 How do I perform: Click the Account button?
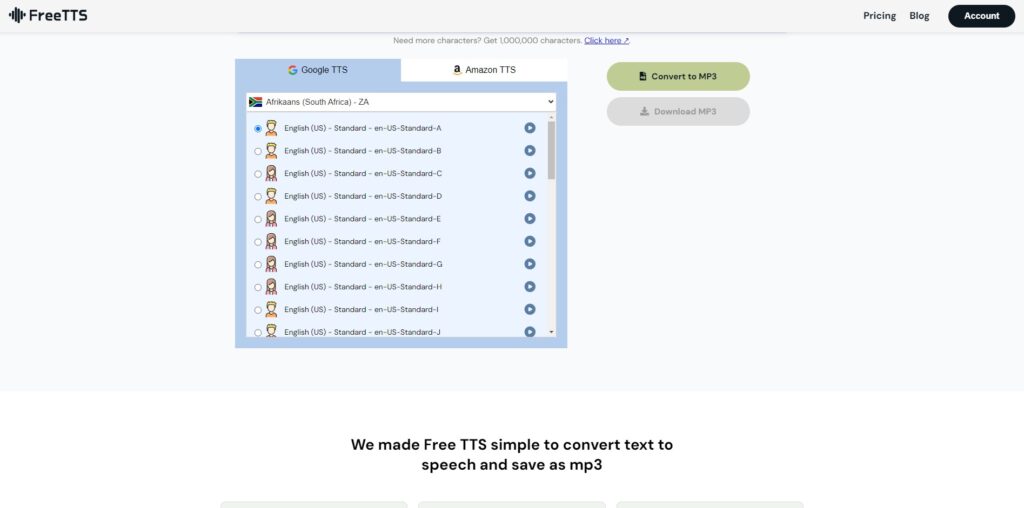point(982,16)
